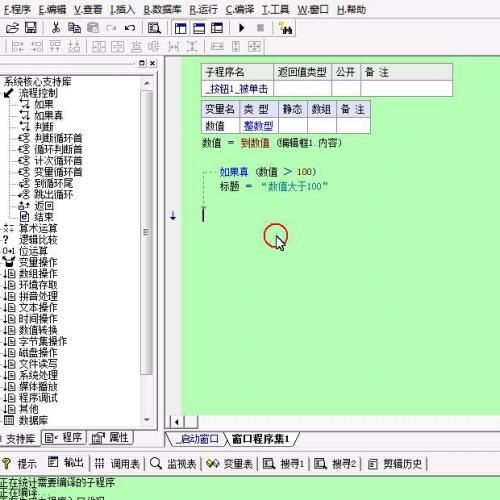Switch to the 支持库 panel tab

tap(20, 439)
